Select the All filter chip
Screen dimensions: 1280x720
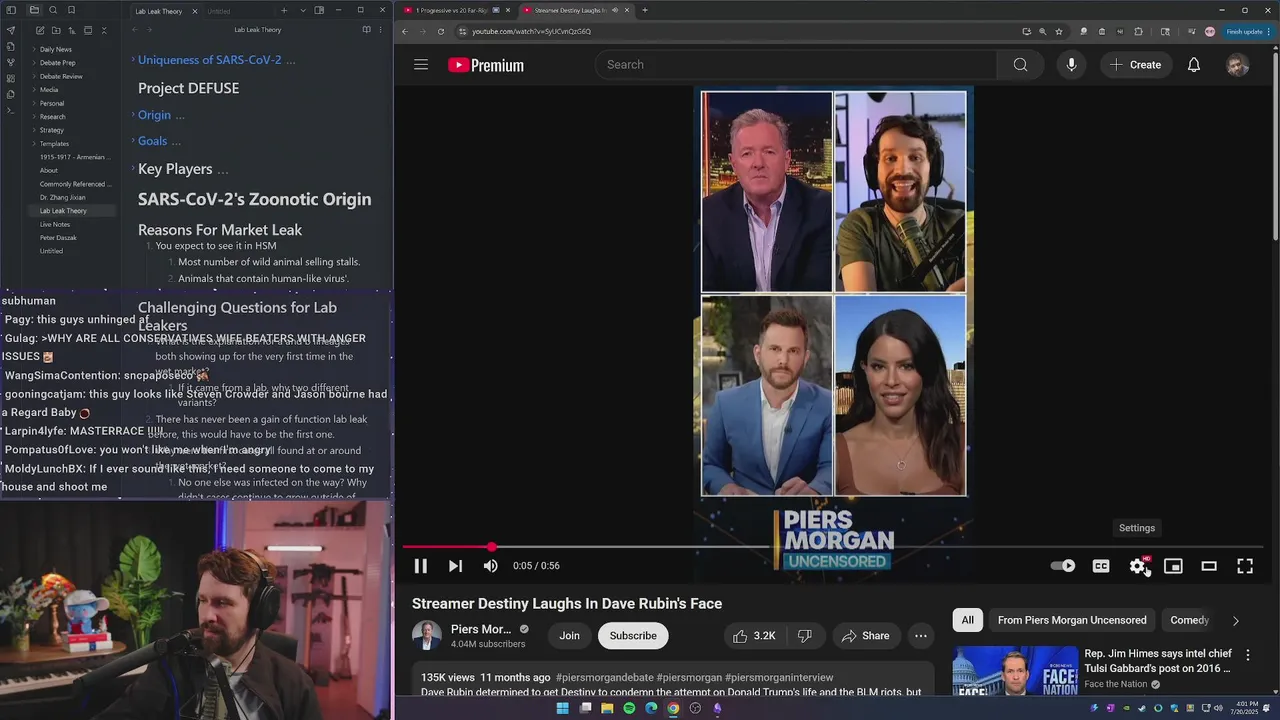[x=968, y=620]
